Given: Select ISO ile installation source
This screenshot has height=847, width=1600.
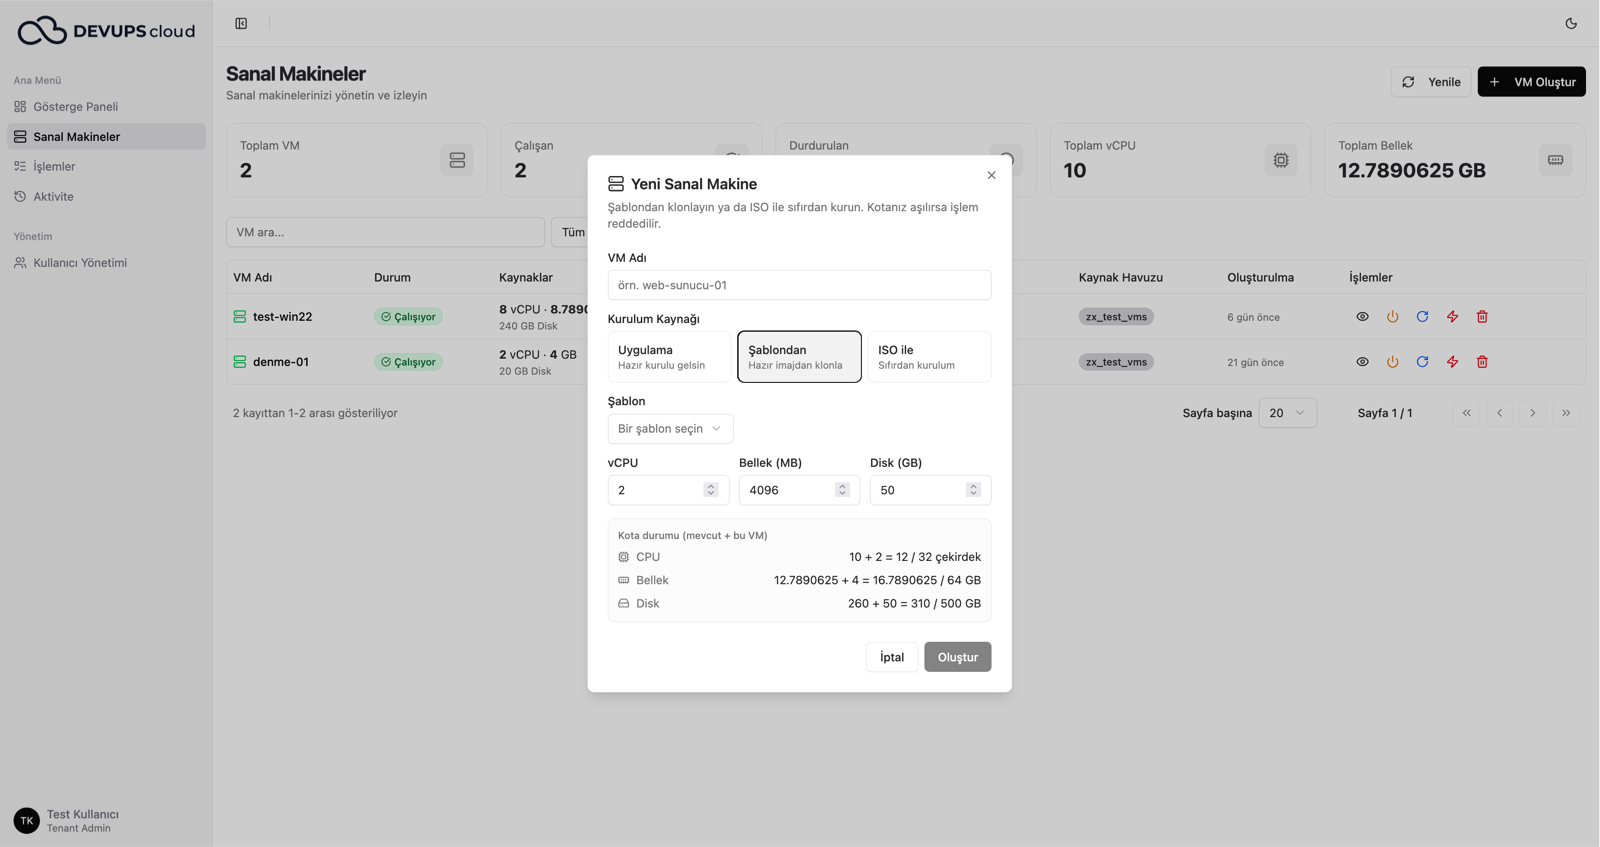Looking at the screenshot, I should pos(929,357).
